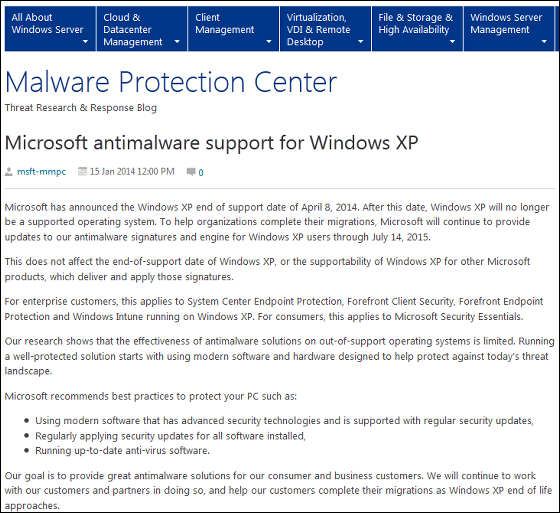Screen dimensions: 560x513
Task: Expand the Client Management dropdown arrow
Action: (269, 42)
